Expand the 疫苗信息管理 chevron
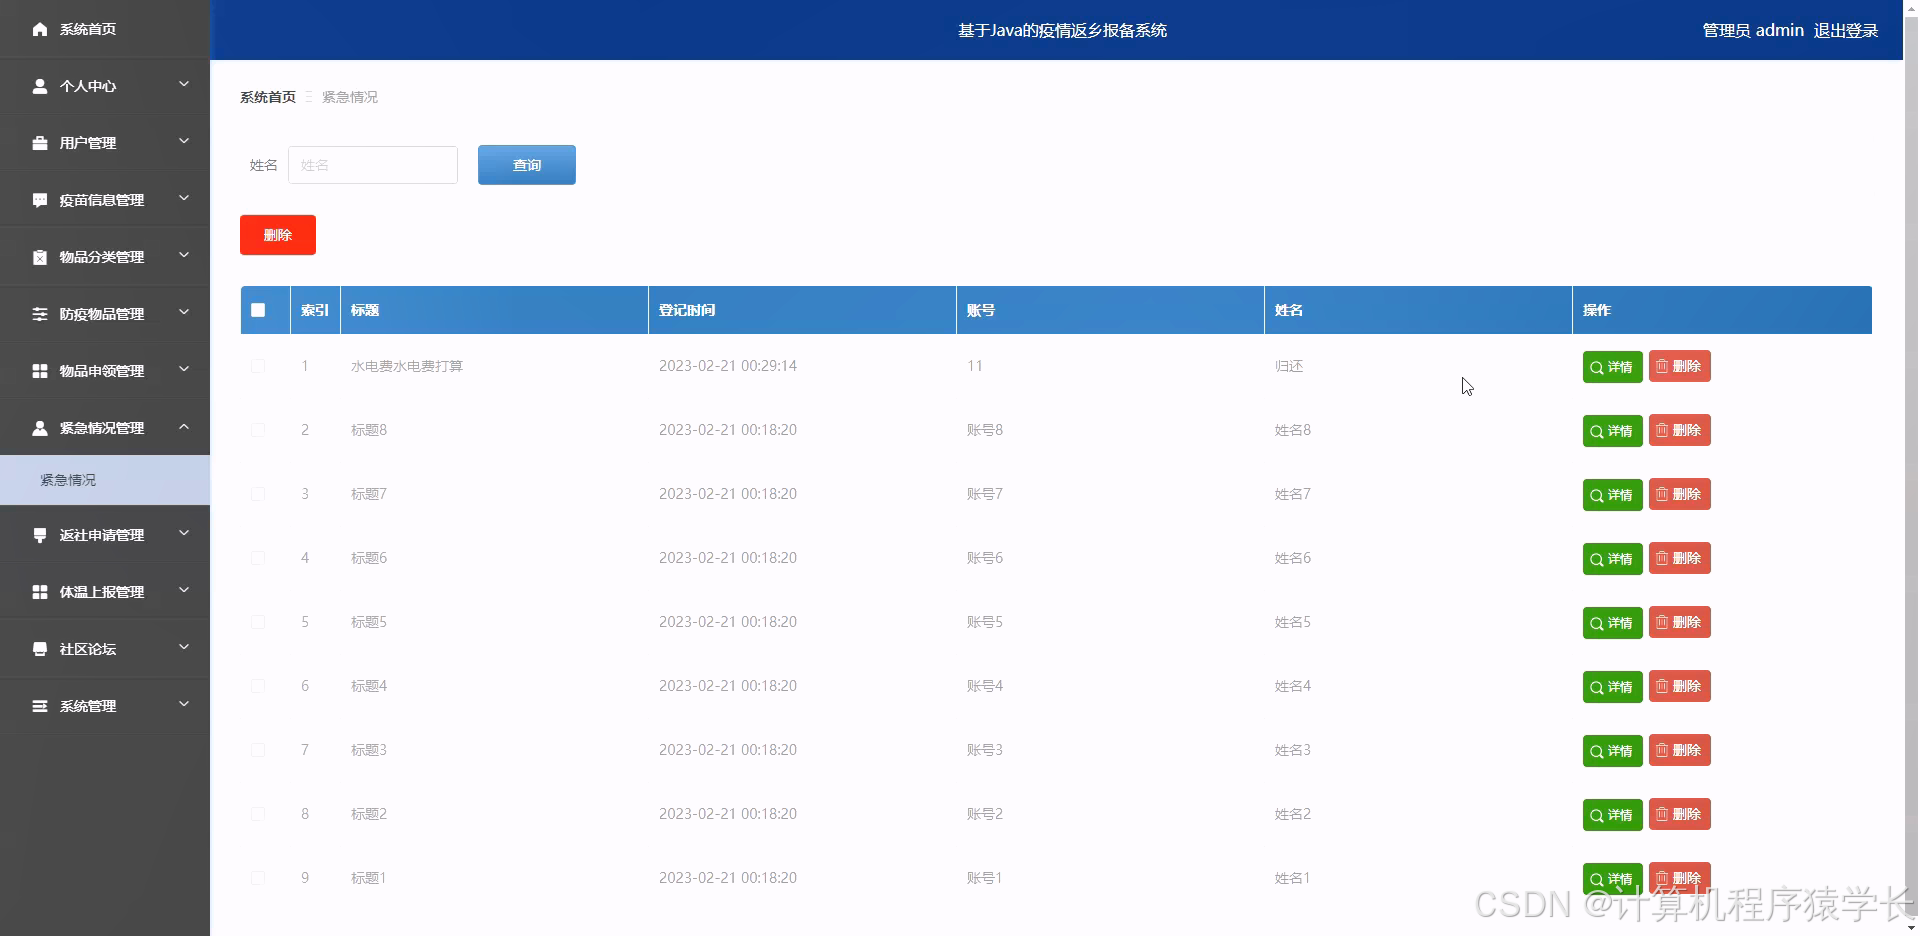Screen dimensions: 1920x936 coord(184,198)
